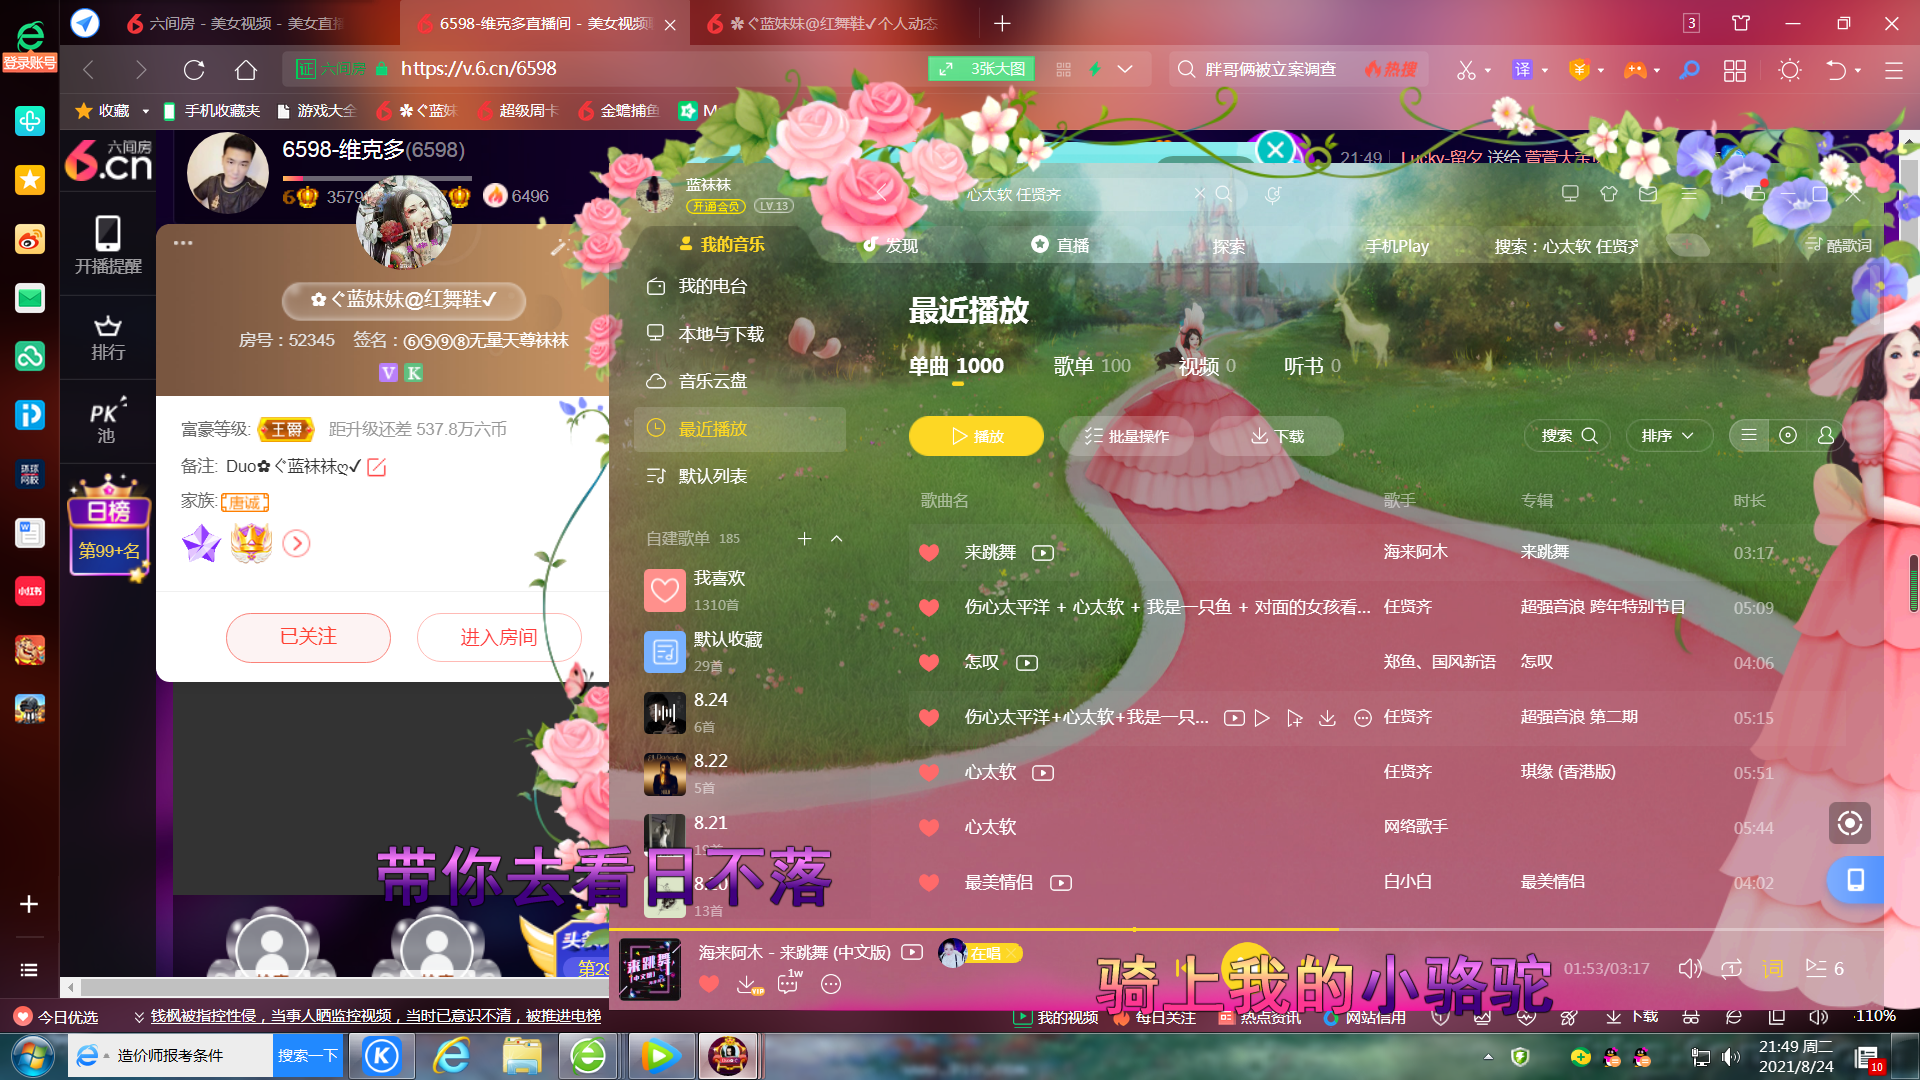The width and height of the screenshot is (1920, 1080).
Task: Toggle desktop lyrics 词 button
Action: (1773, 968)
